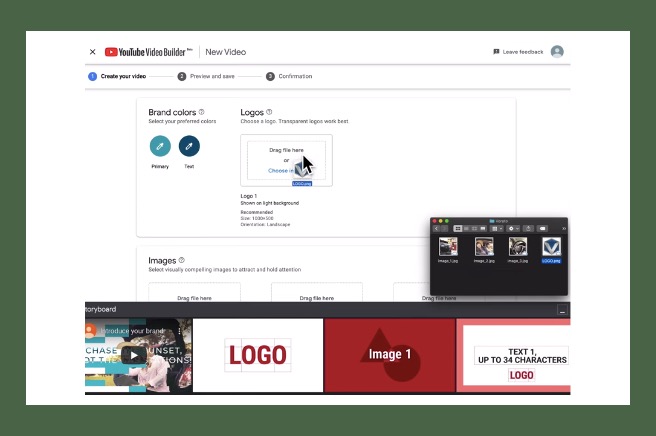Click the second Images drag file drop zone
The width and height of the screenshot is (656, 436).
pyautogui.click(x=317, y=292)
